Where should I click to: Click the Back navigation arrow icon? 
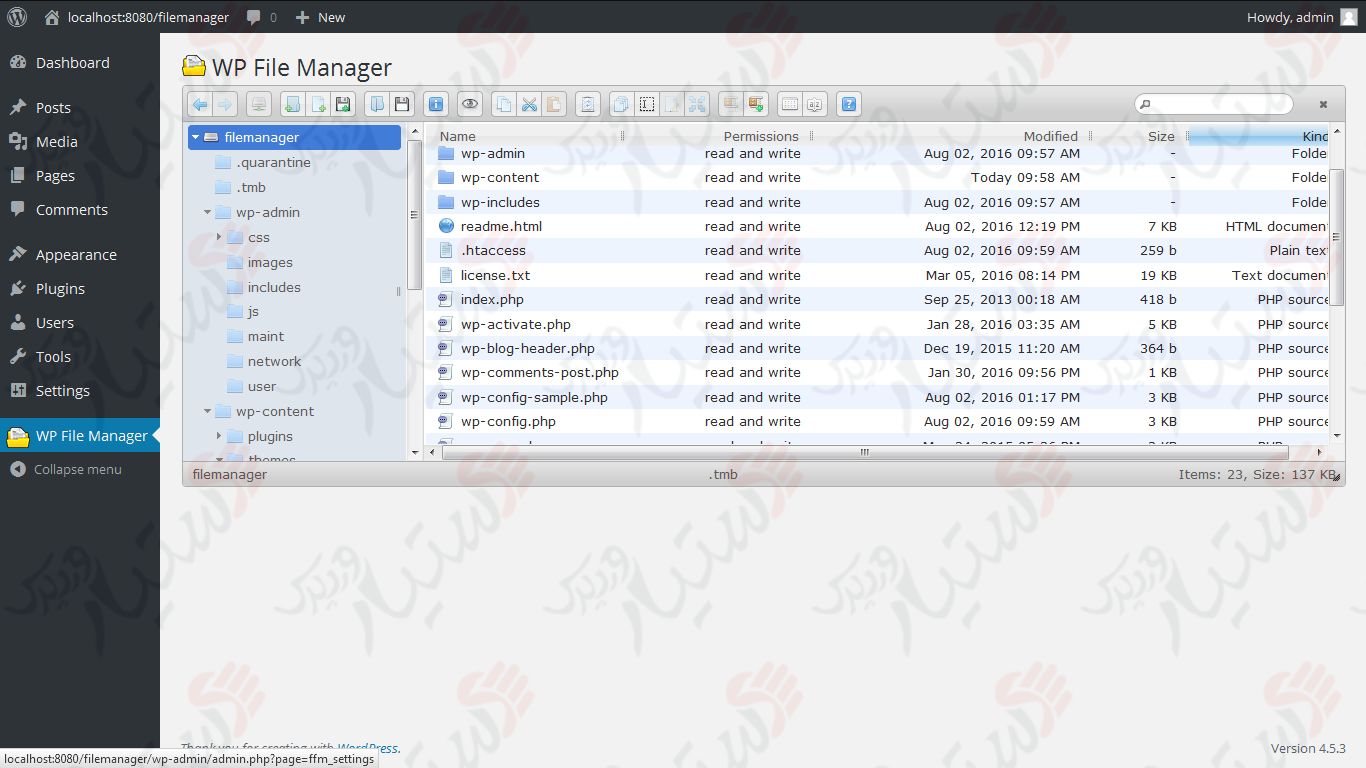(x=199, y=103)
